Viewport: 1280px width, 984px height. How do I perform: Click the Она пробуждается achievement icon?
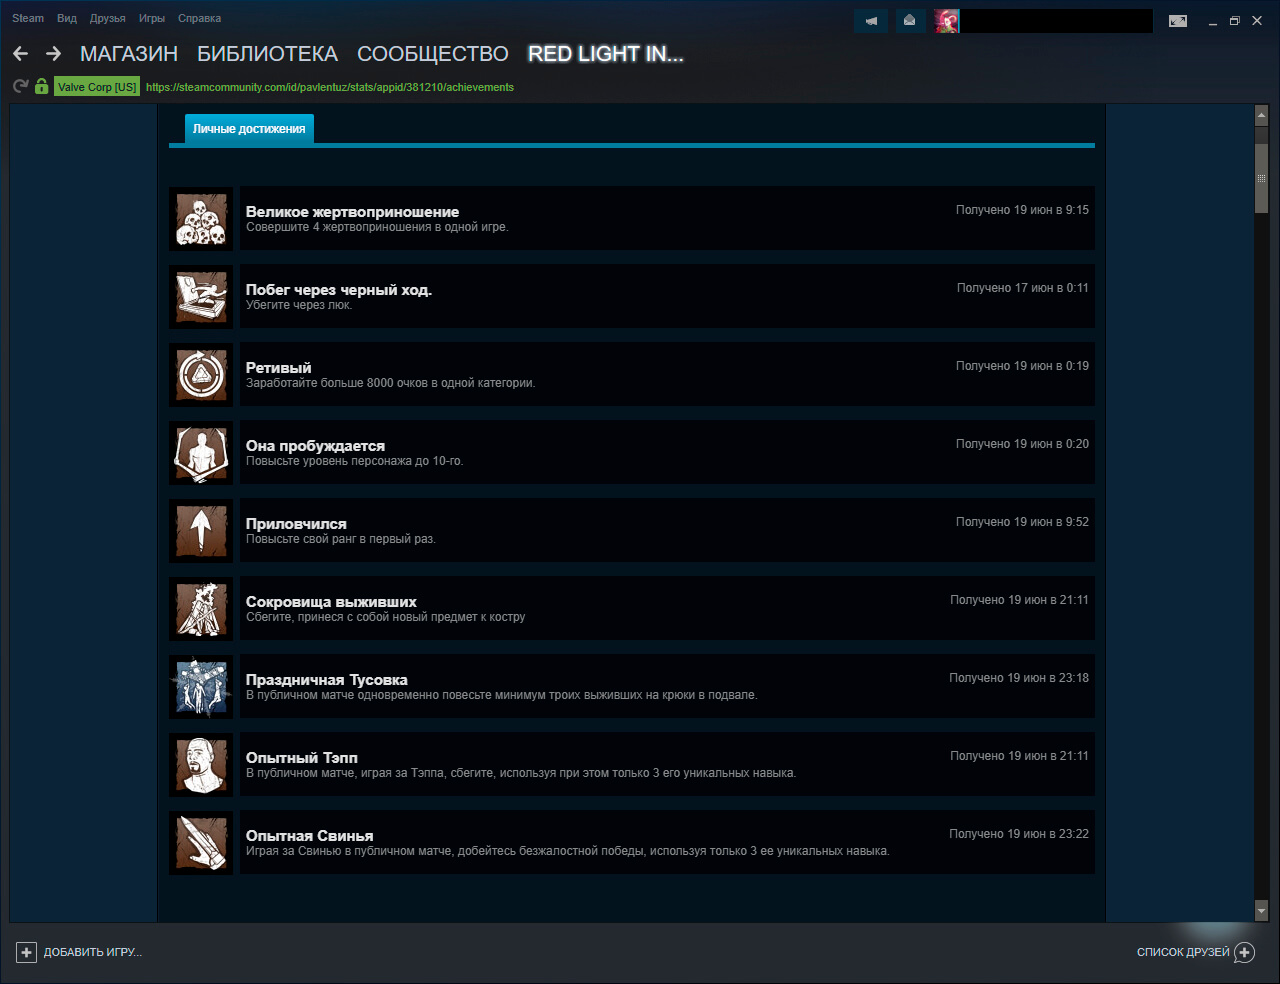click(x=201, y=453)
